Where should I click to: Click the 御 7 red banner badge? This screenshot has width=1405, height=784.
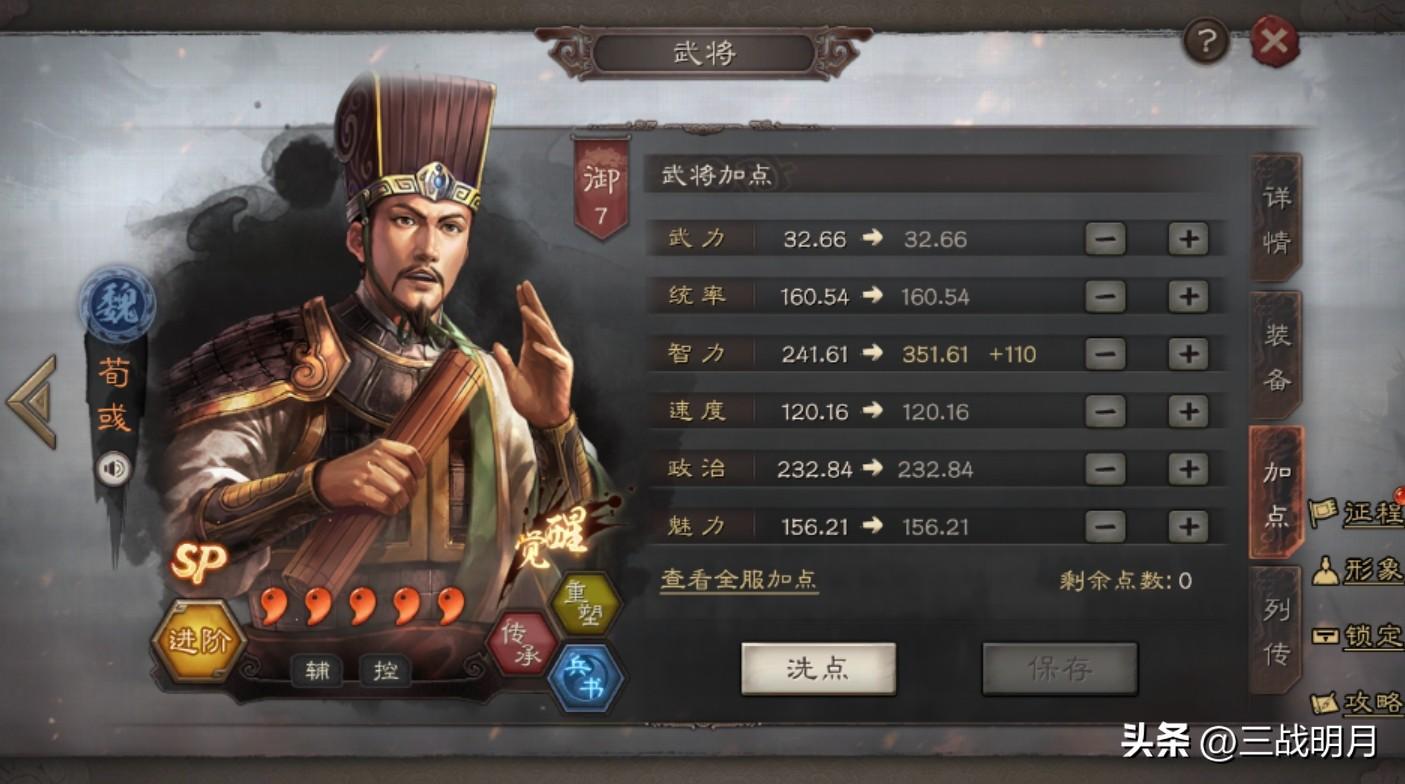point(601,189)
